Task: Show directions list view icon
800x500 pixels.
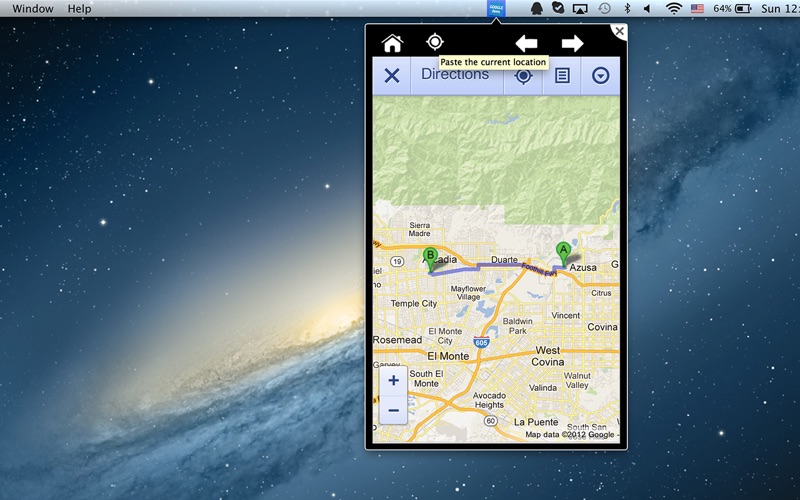Action: coord(562,76)
